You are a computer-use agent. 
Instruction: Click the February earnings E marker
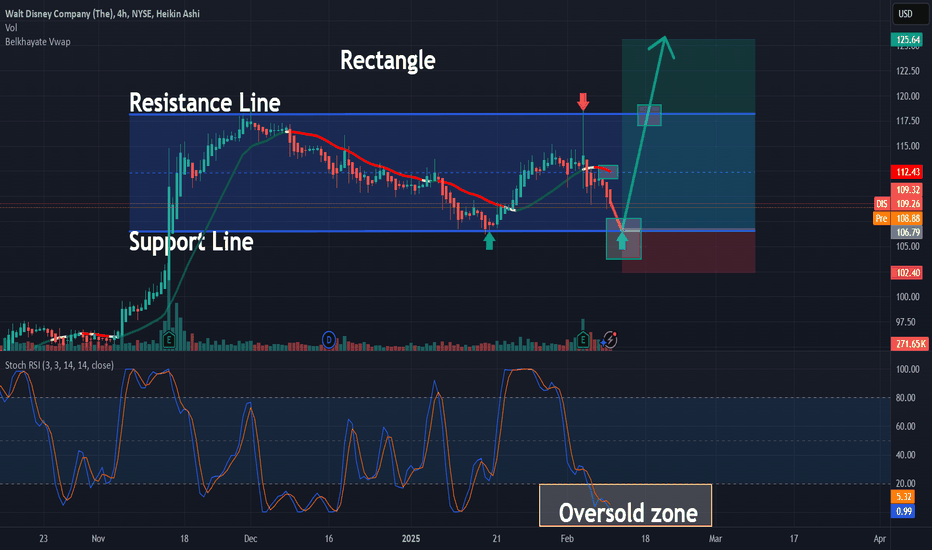click(x=582, y=340)
